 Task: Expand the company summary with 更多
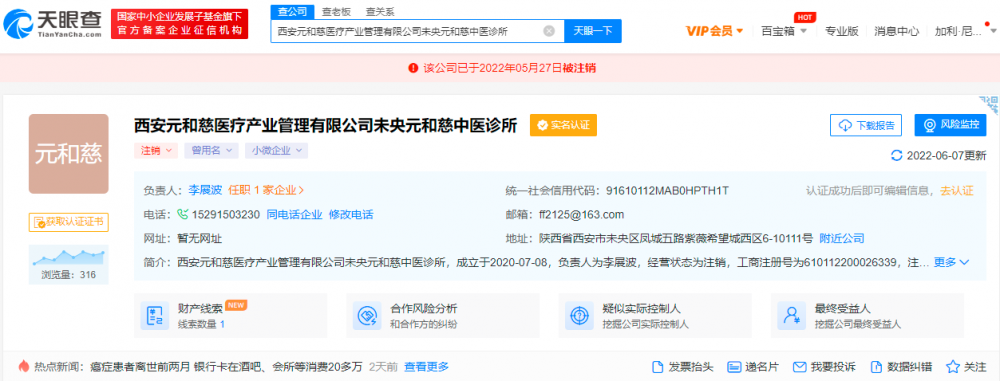[952, 262]
